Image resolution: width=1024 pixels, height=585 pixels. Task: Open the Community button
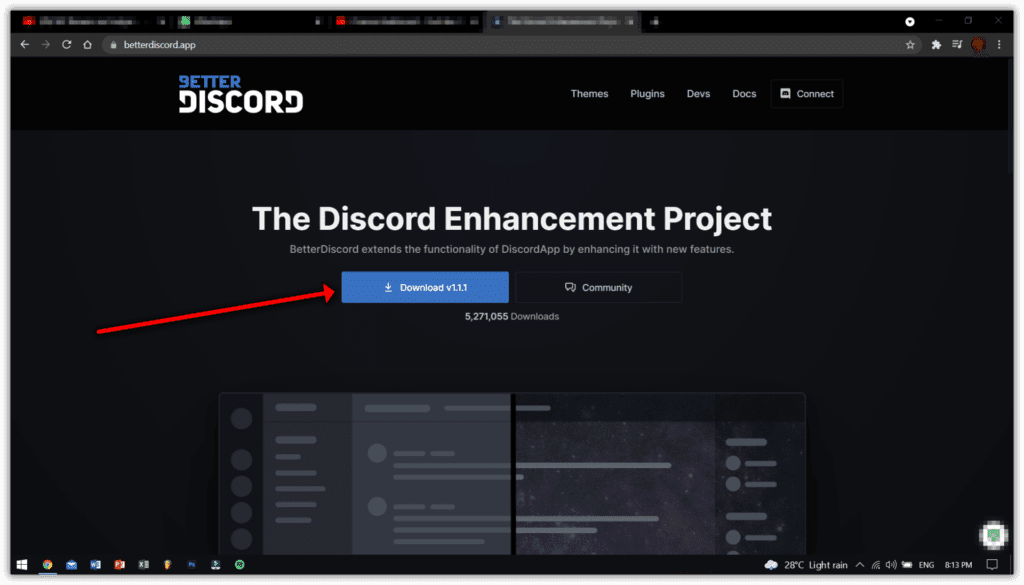click(598, 287)
